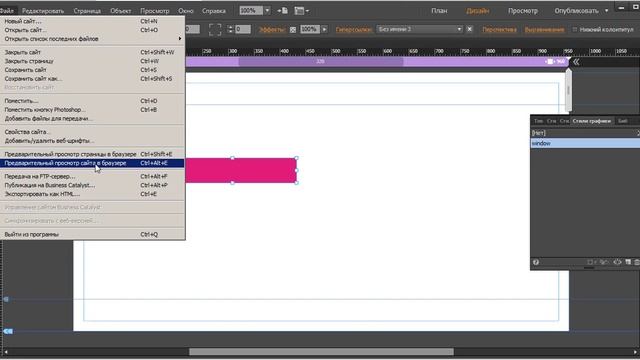Select the window graphic style
Viewport: 640px width, 360px height.
[x=585, y=143]
